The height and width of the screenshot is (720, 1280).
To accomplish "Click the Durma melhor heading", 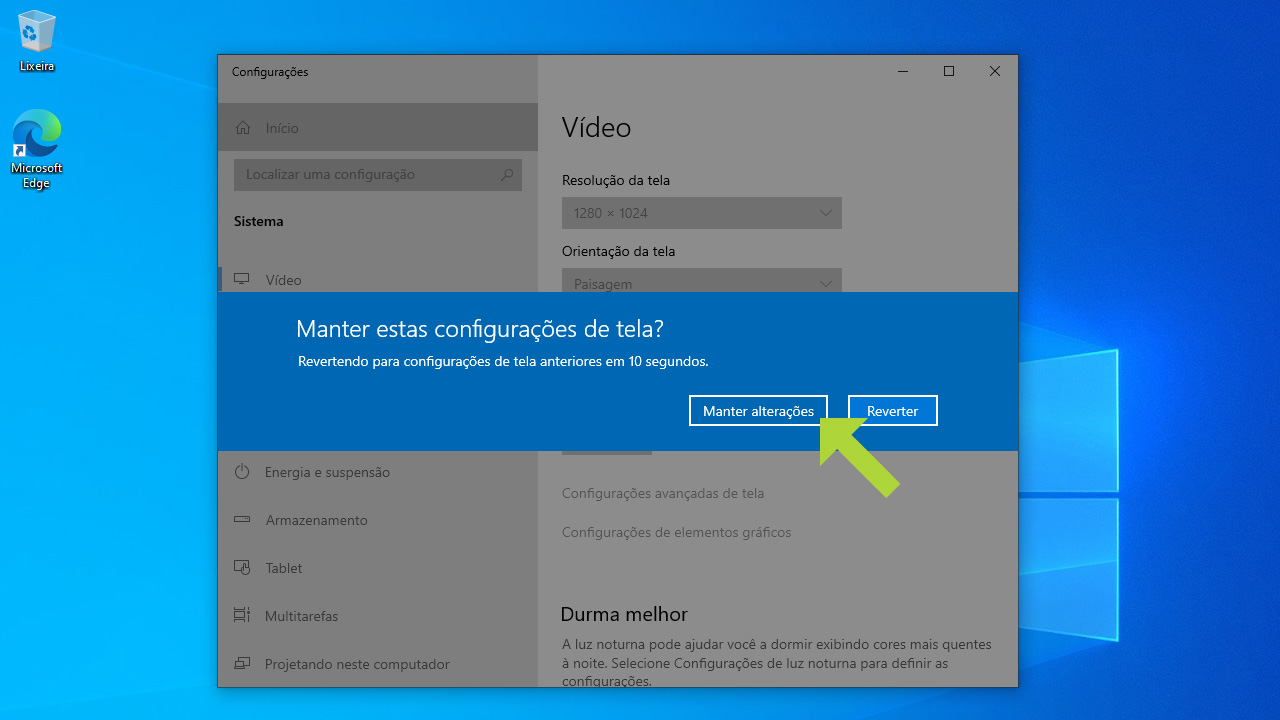I will (624, 614).
